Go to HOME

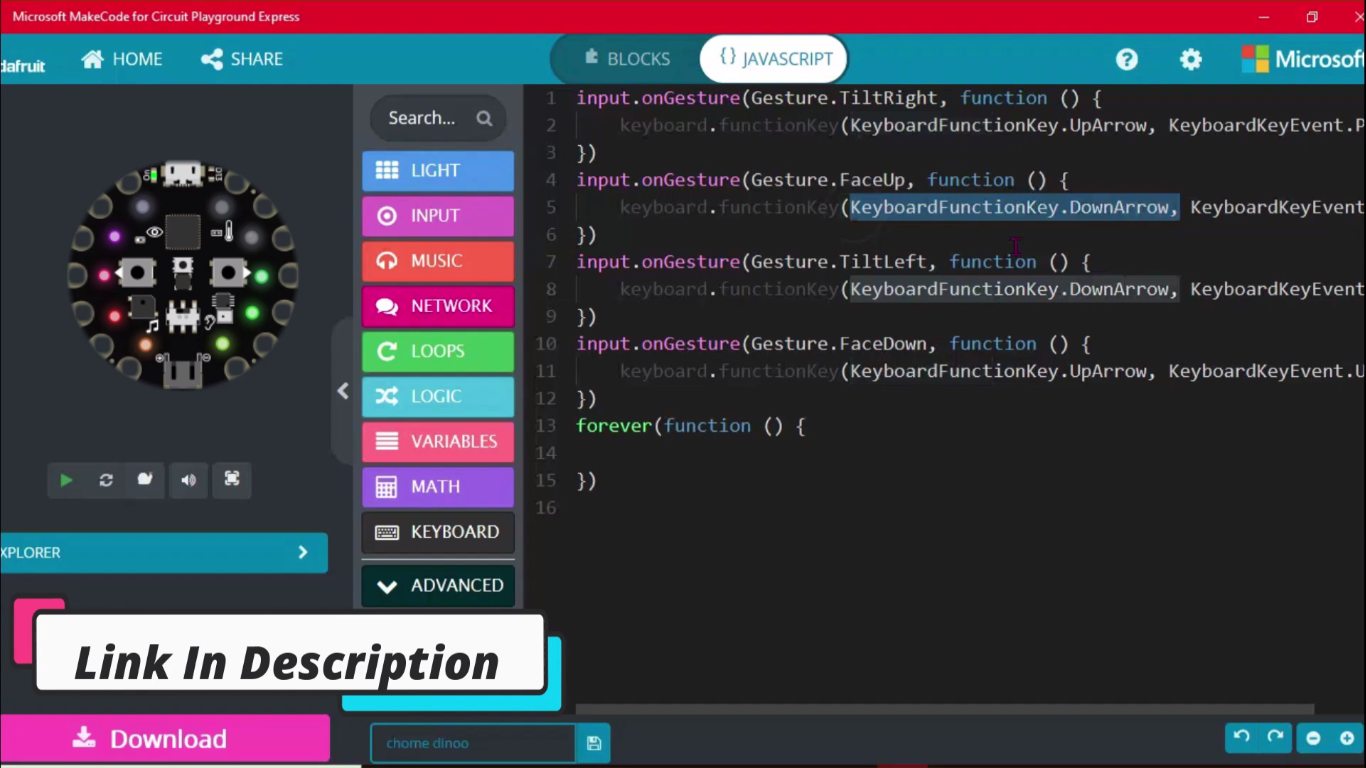pyautogui.click(x=122, y=59)
